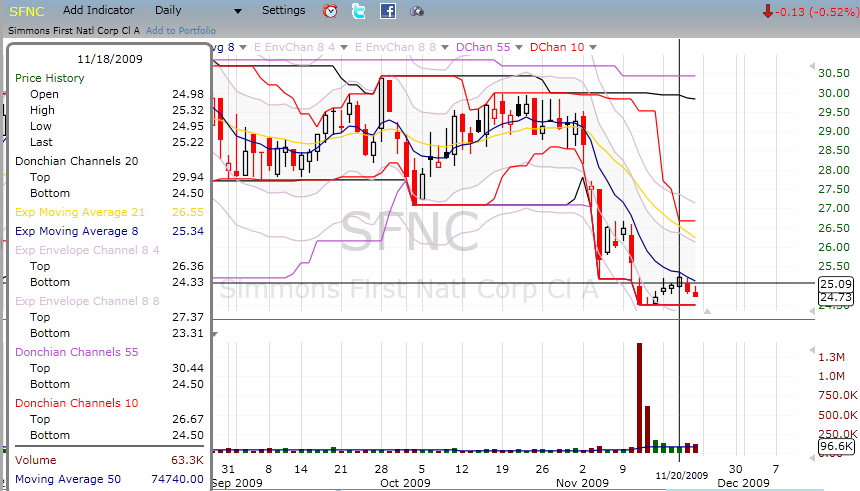Click the Nov 2009 month label
The width and height of the screenshot is (860, 491).
coord(582,483)
